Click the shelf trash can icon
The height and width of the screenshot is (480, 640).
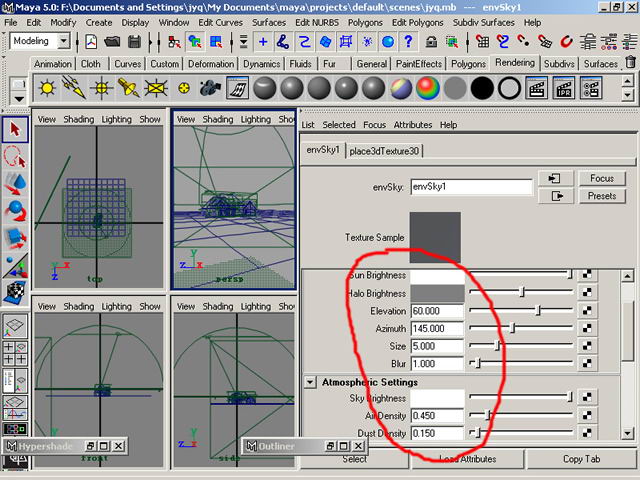[631, 62]
